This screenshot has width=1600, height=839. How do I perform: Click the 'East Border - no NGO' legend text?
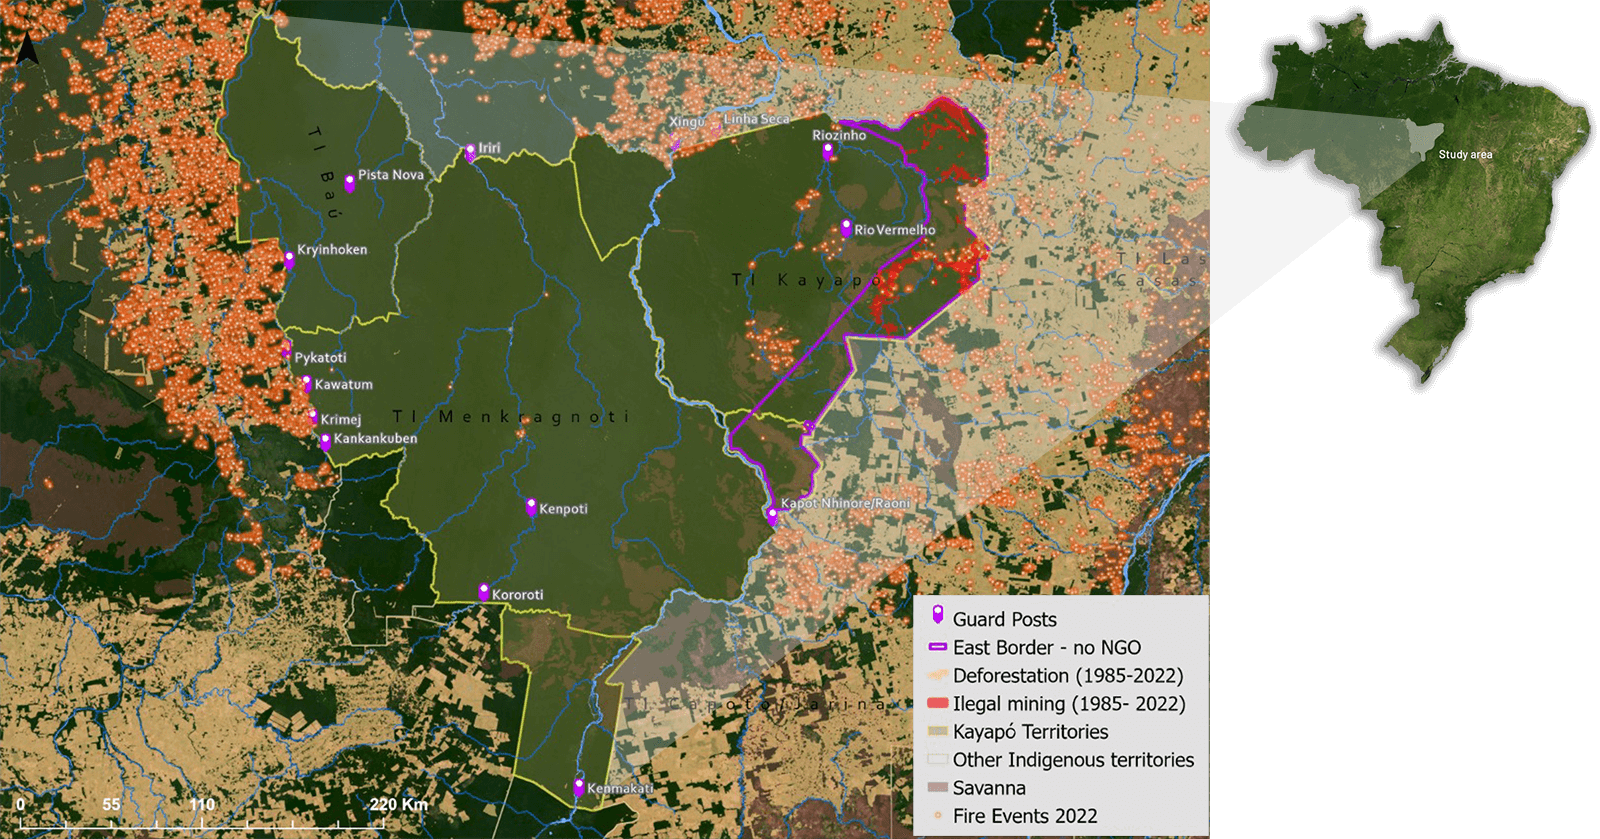1047,647
